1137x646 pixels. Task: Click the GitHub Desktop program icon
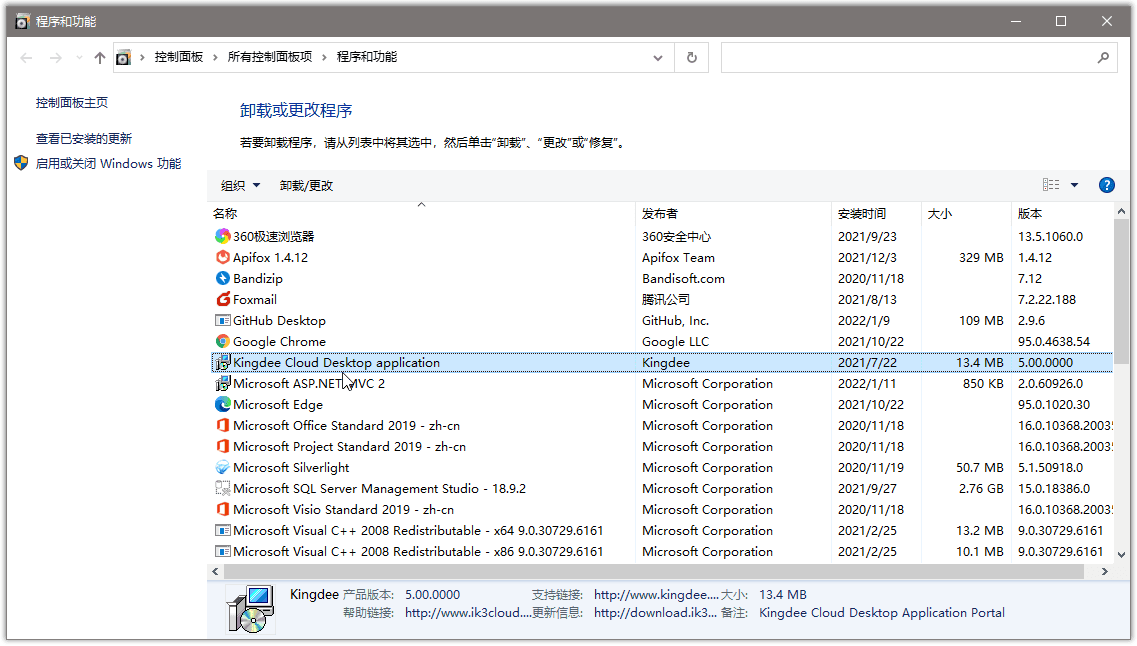pos(222,320)
